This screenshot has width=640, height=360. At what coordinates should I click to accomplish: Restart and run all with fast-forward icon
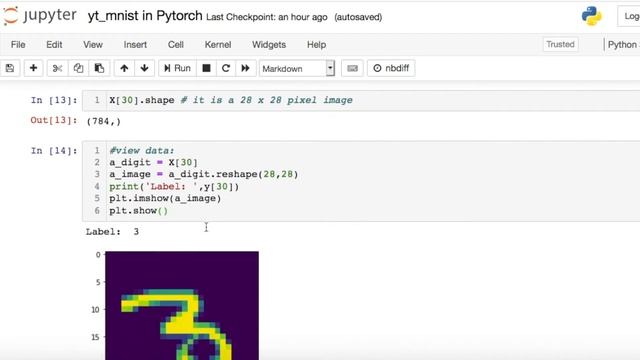coord(245,68)
